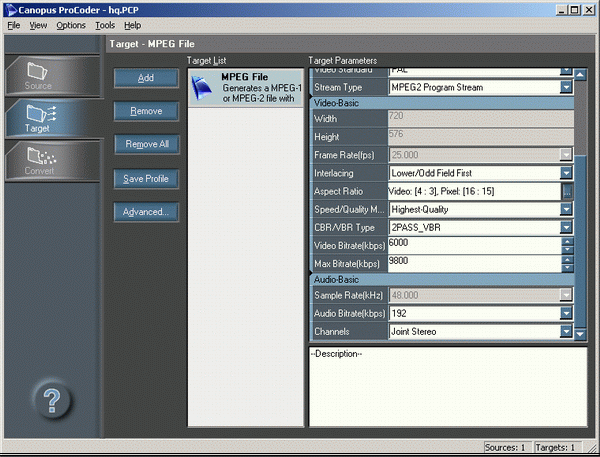Viewport: 600px width, 457px height.
Task: Increase Video Bitrate with up spinner
Action: 567,242
